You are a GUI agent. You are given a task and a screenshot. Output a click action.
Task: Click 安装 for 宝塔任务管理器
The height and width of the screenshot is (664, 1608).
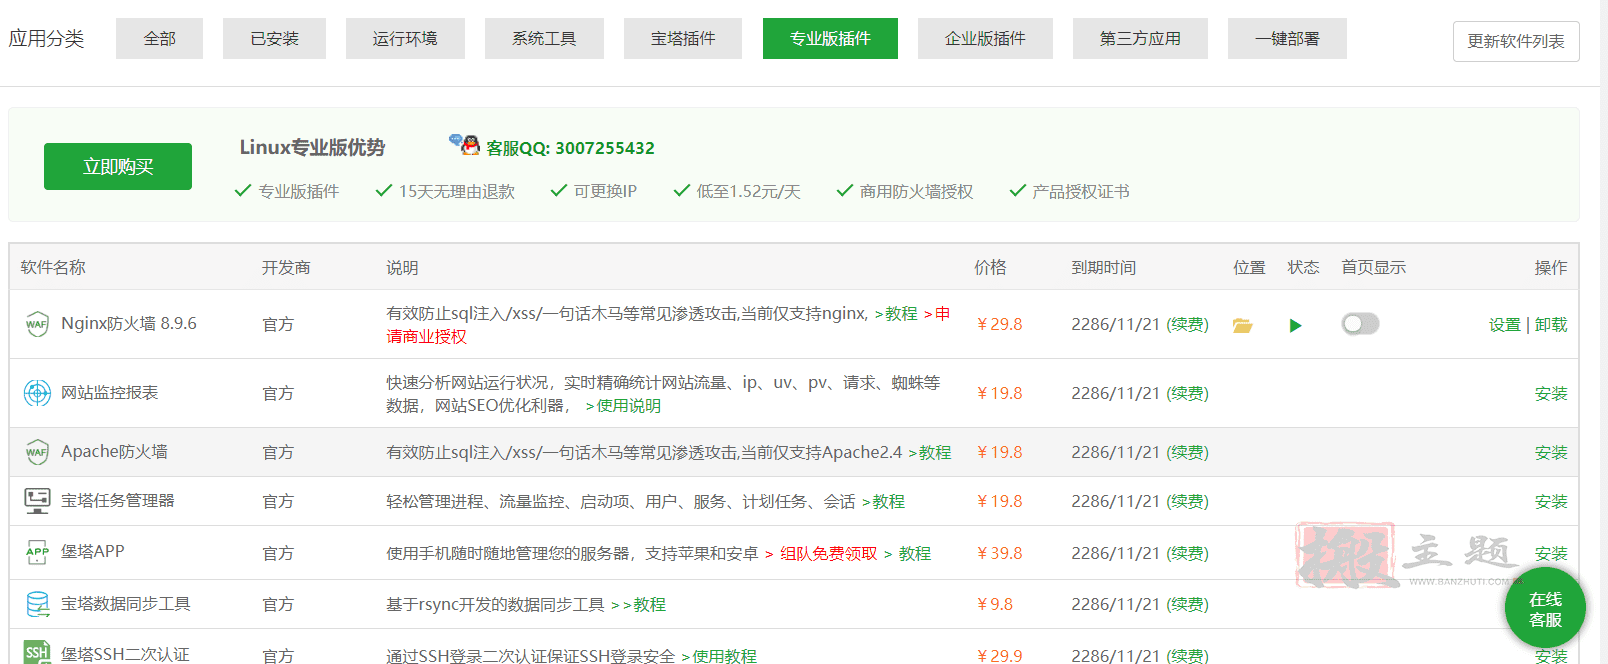point(1551,501)
